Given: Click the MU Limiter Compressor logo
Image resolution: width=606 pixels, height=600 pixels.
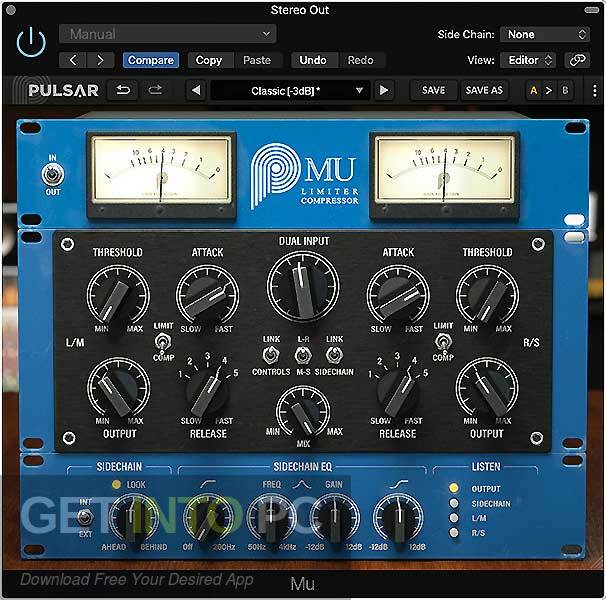Looking at the screenshot, I should pyautogui.click(x=305, y=176).
